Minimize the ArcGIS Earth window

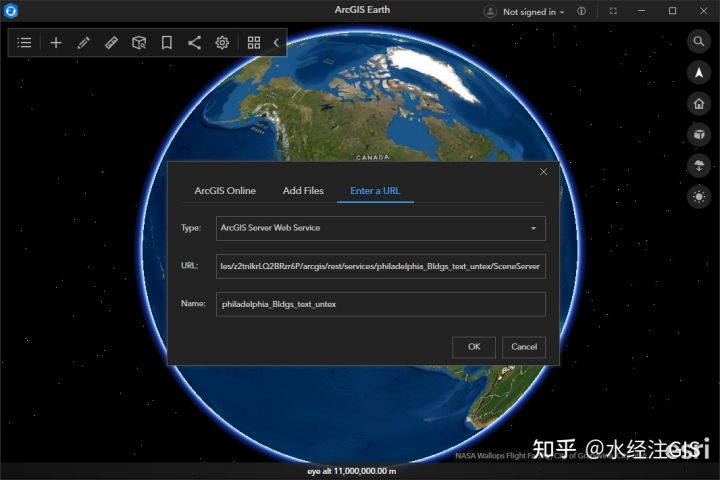pos(642,11)
